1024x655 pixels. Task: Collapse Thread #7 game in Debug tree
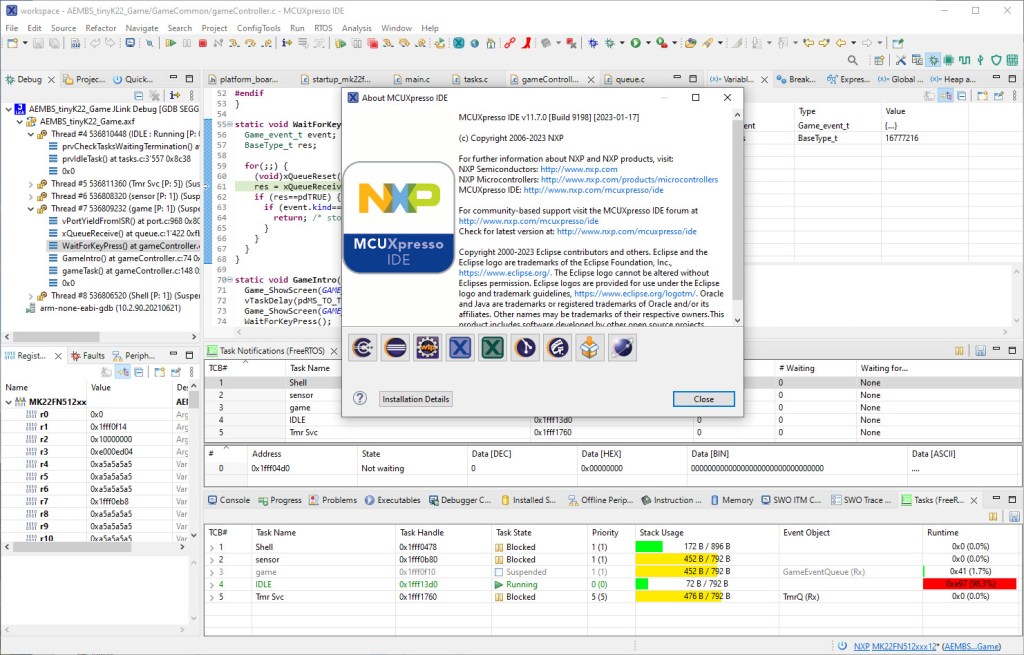[29, 209]
